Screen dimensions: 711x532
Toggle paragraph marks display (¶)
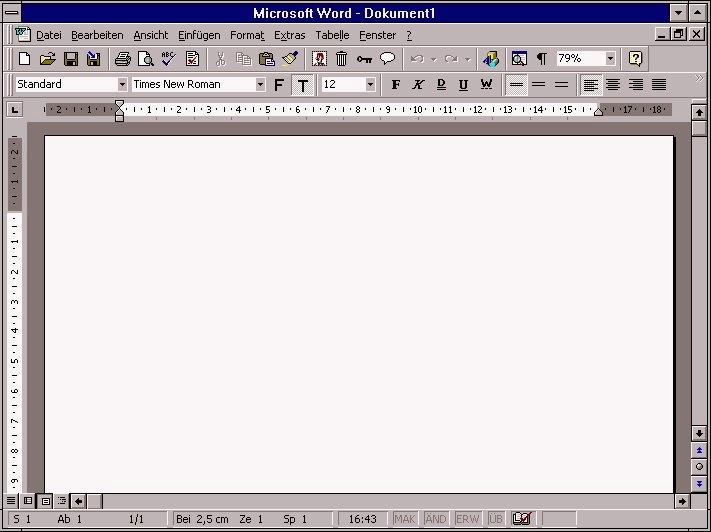(542, 59)
